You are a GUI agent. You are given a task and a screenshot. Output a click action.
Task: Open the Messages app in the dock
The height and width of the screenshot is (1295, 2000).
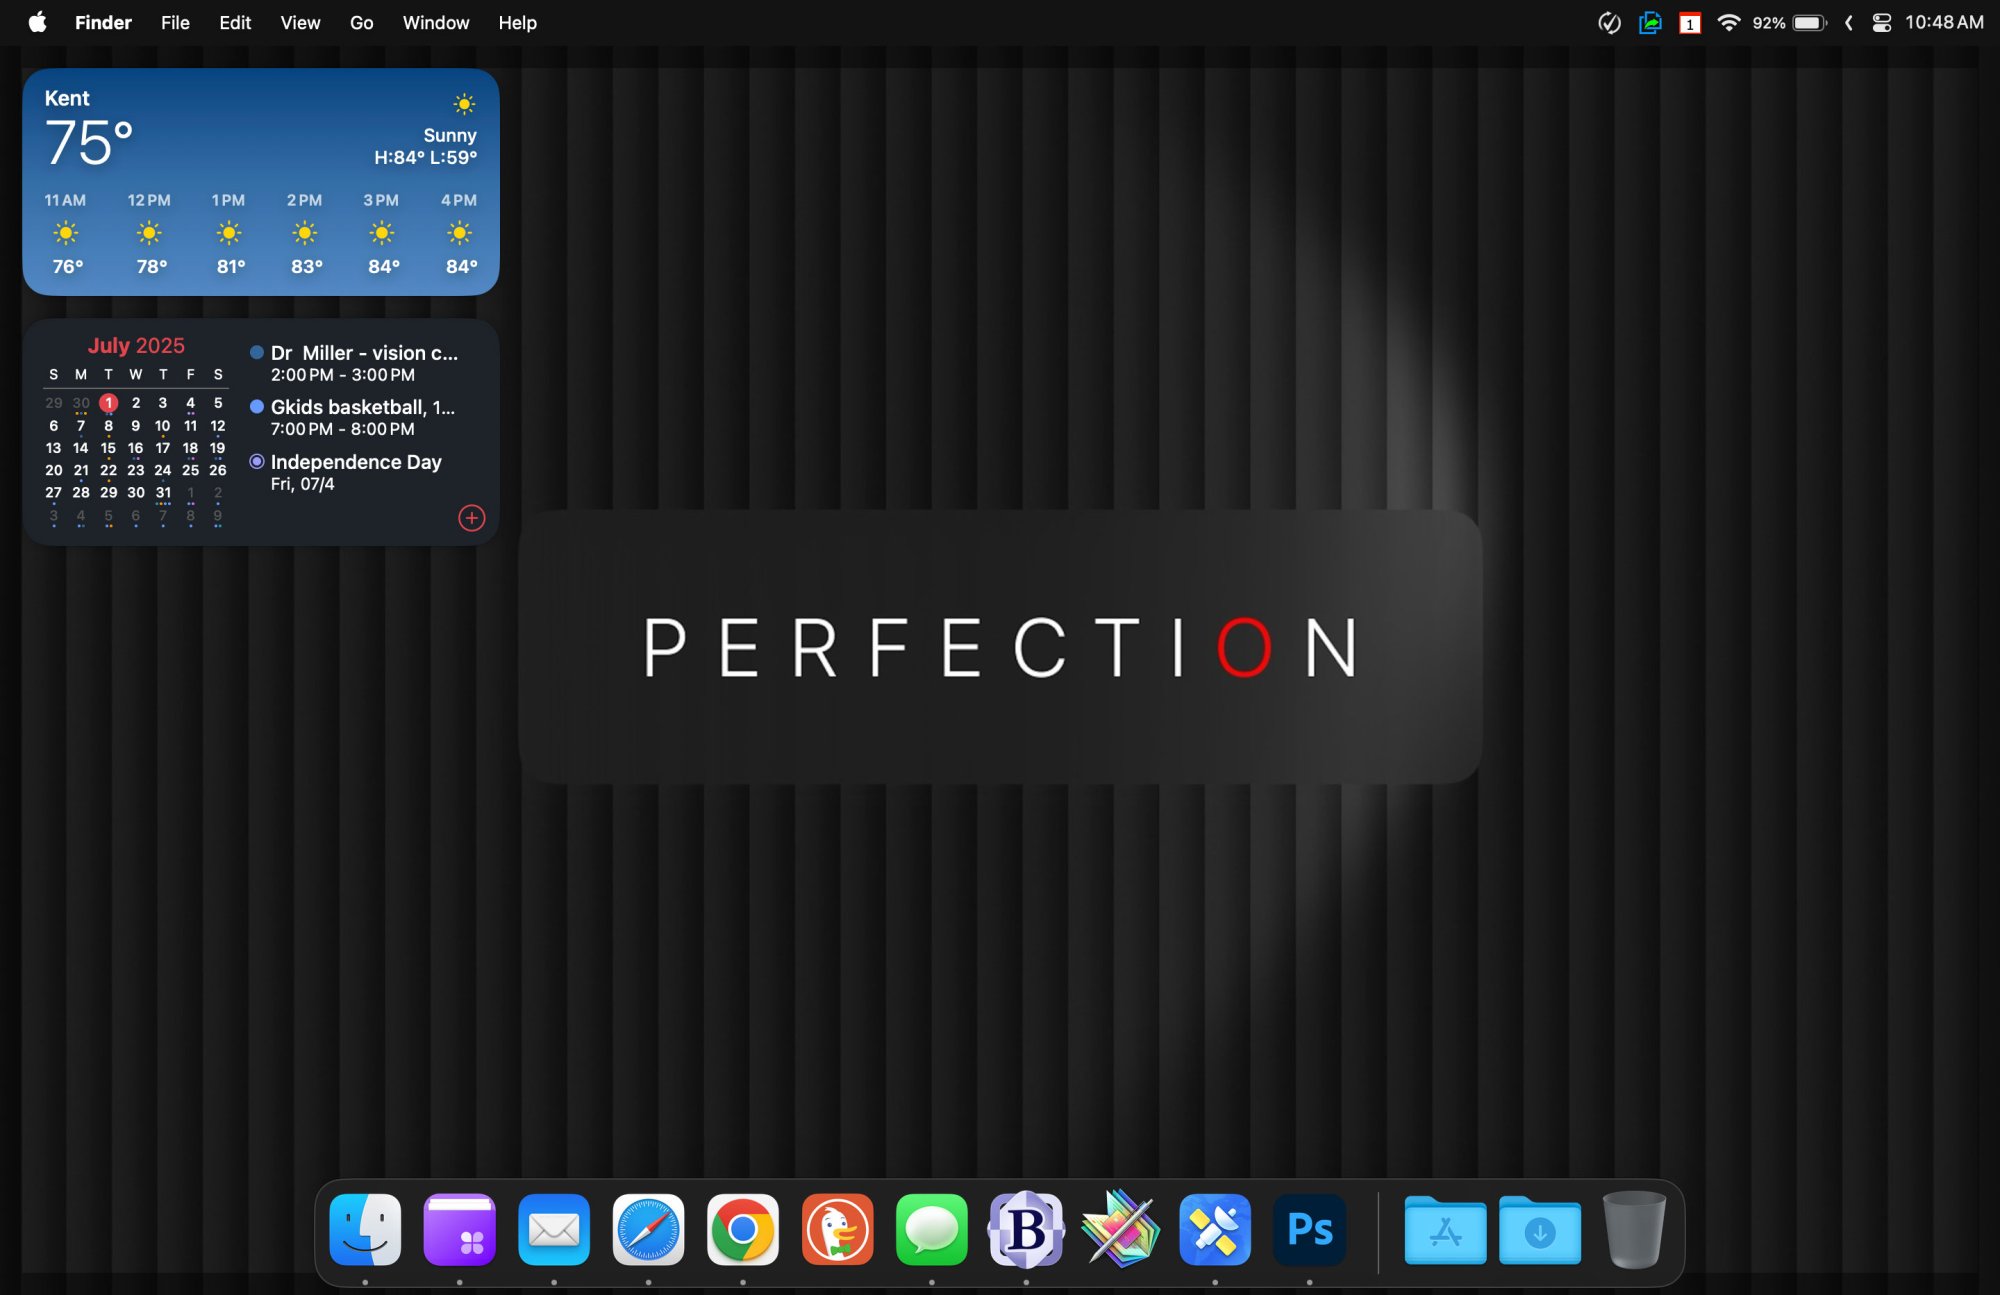point(931,1229)
